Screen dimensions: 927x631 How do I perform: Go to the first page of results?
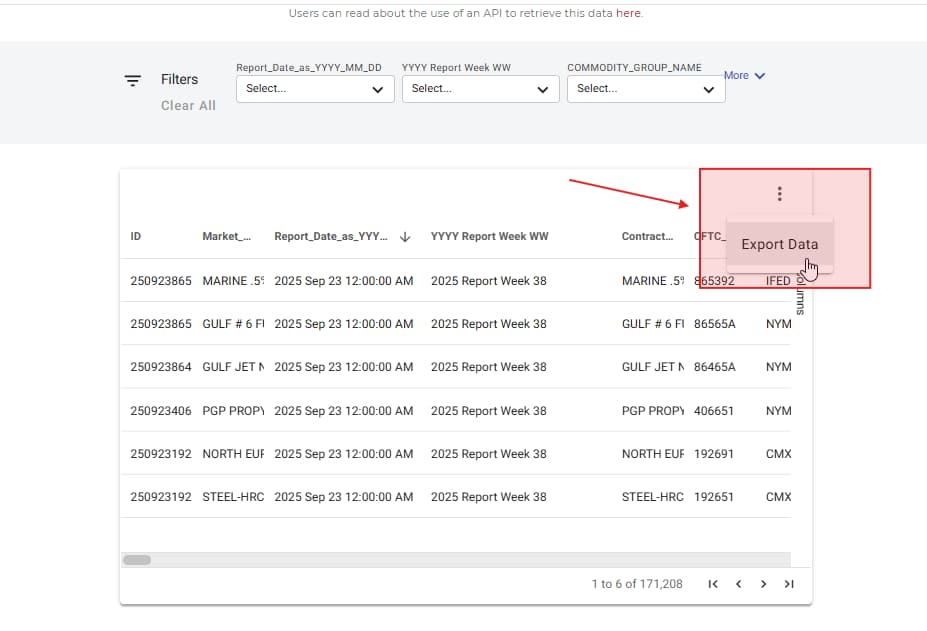(x=713, y=584)
